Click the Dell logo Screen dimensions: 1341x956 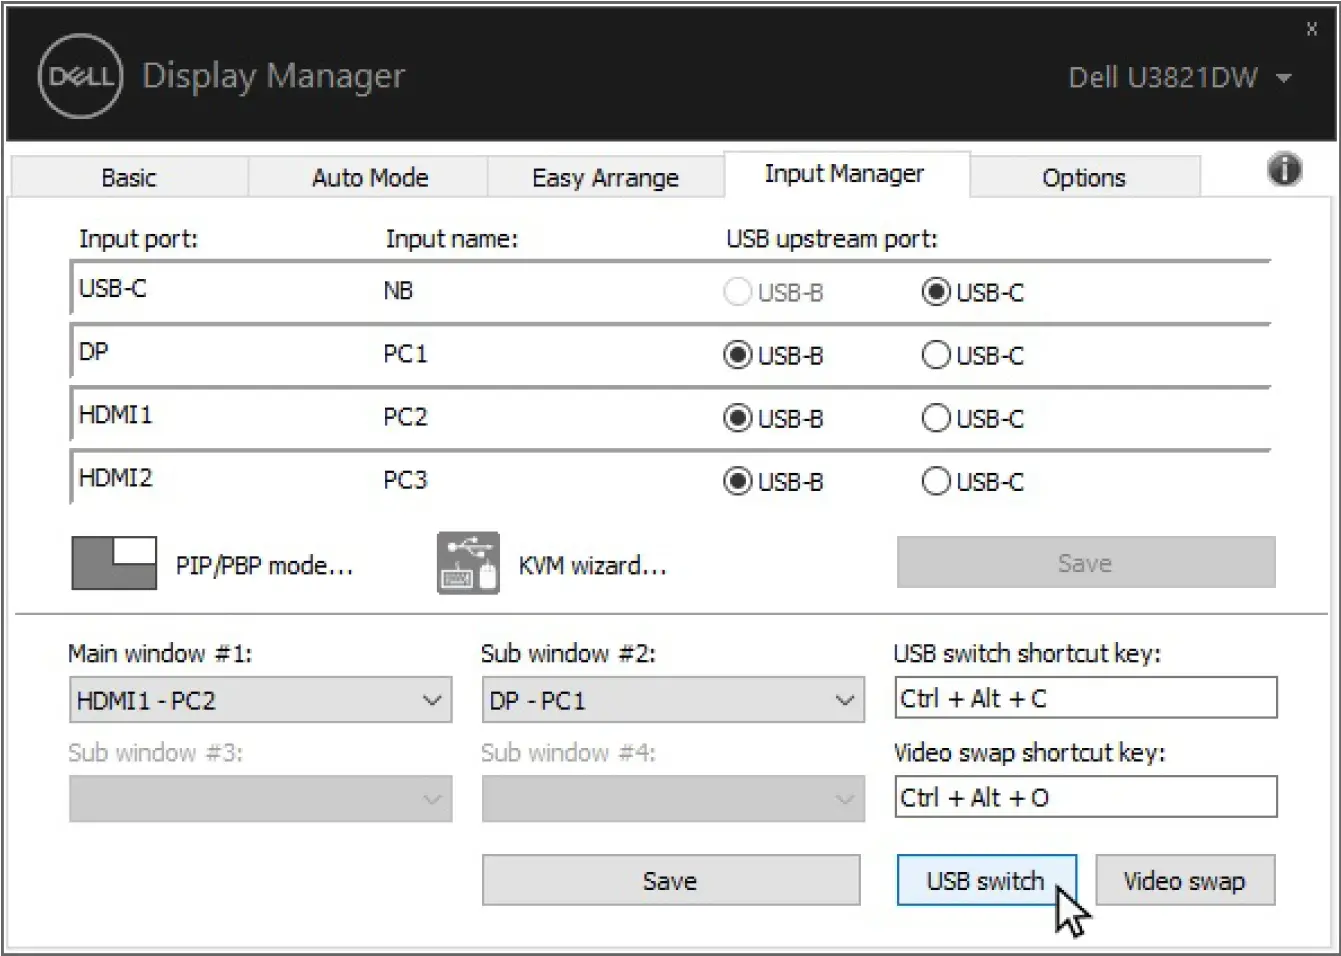tap(79, 76)
